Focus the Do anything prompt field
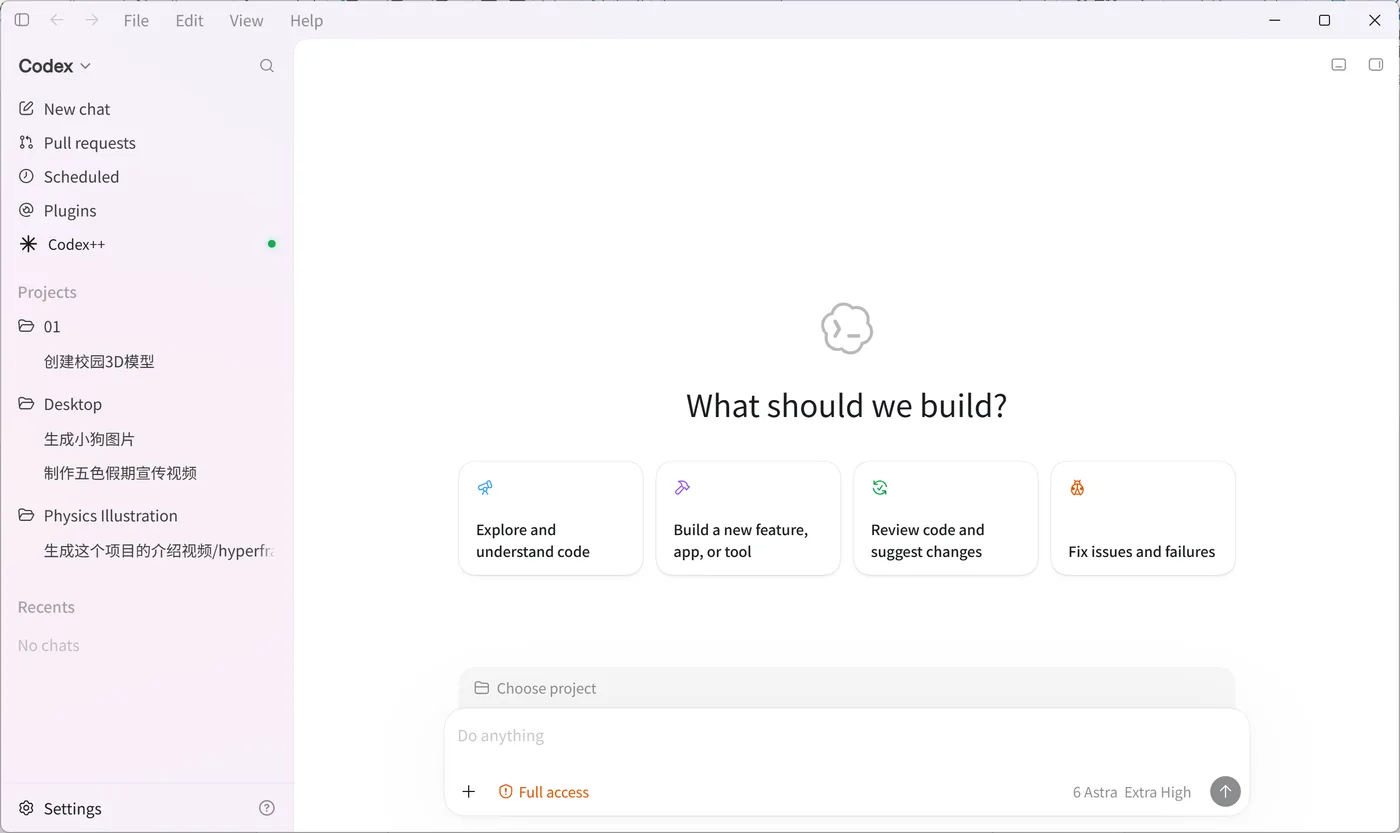The height and width of the screenshot is (833, 1400). pos(847,736)
